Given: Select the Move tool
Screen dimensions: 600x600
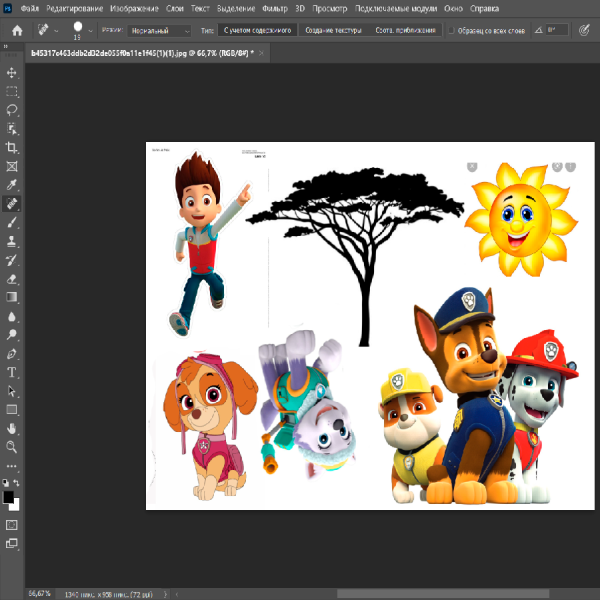Looking at the screenshot, I should [x=12, y=73].
